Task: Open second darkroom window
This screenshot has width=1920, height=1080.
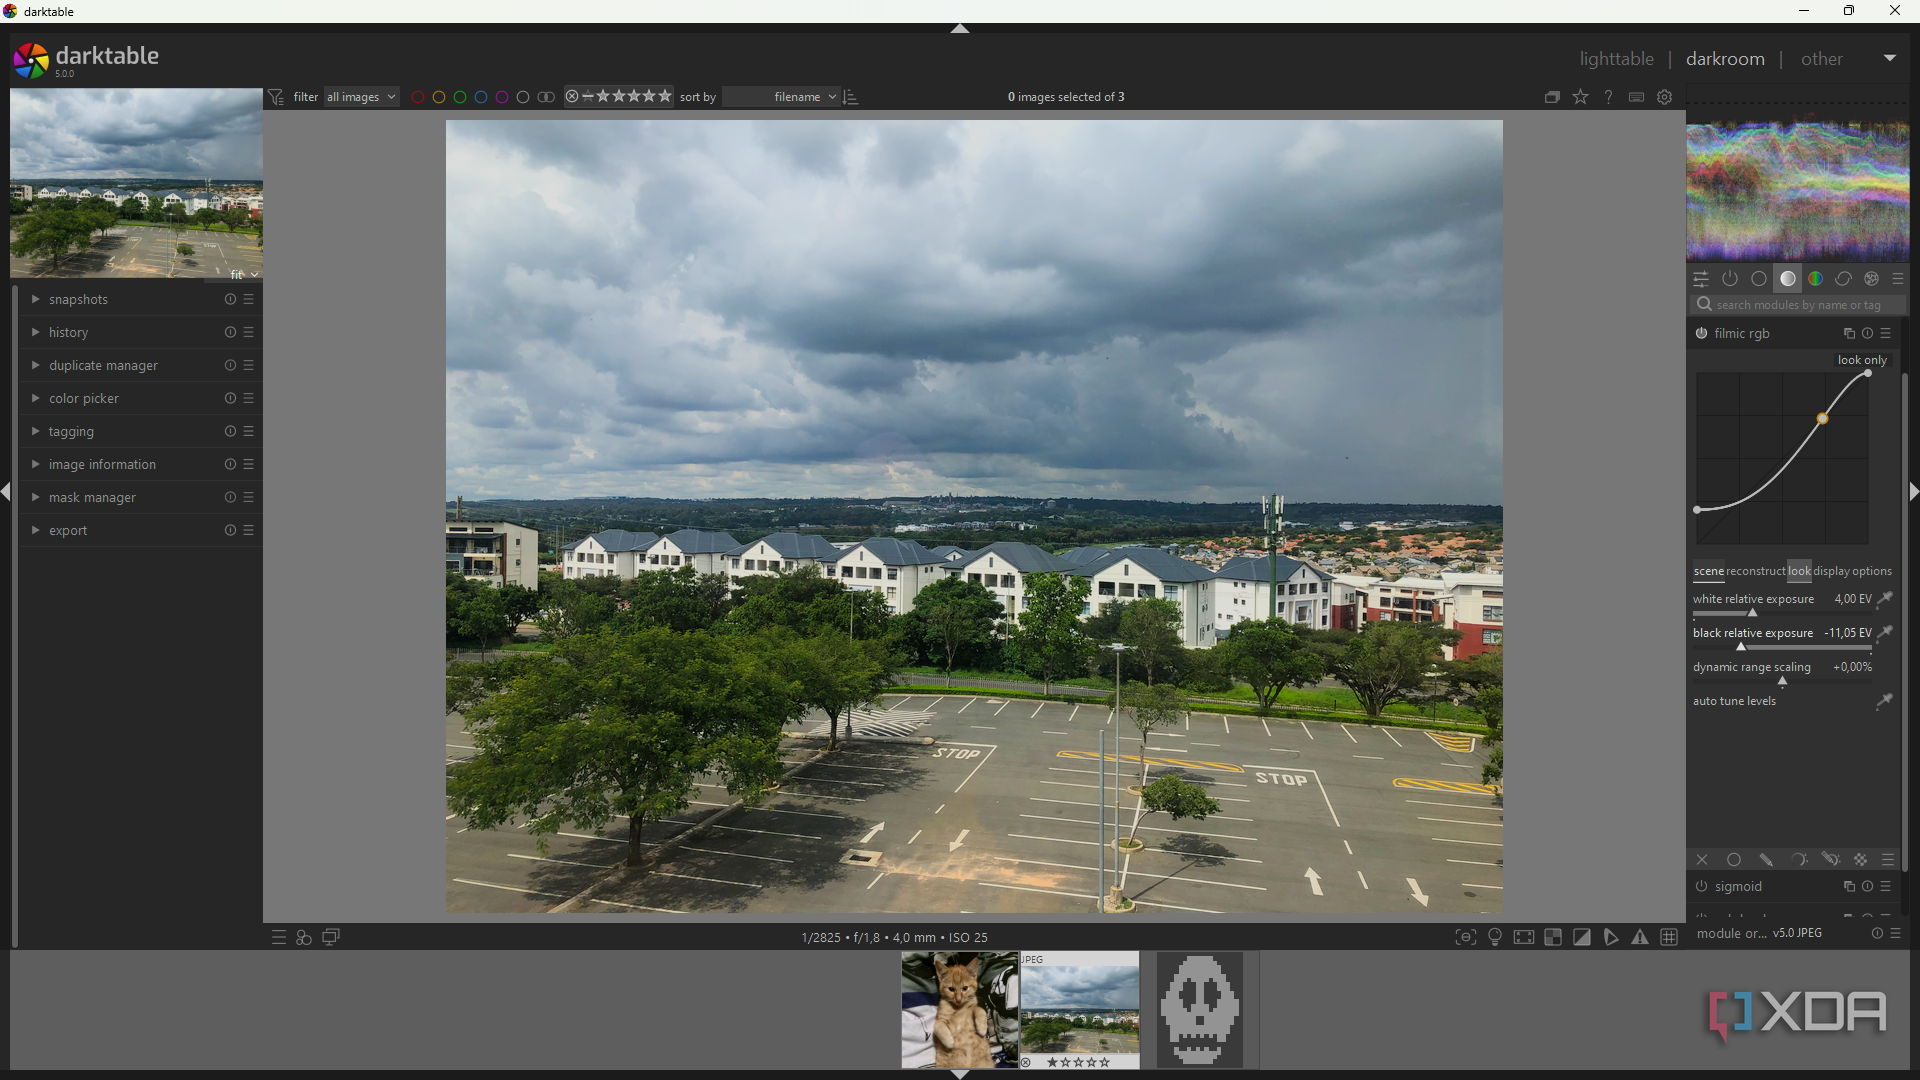Action: [331, 937]
